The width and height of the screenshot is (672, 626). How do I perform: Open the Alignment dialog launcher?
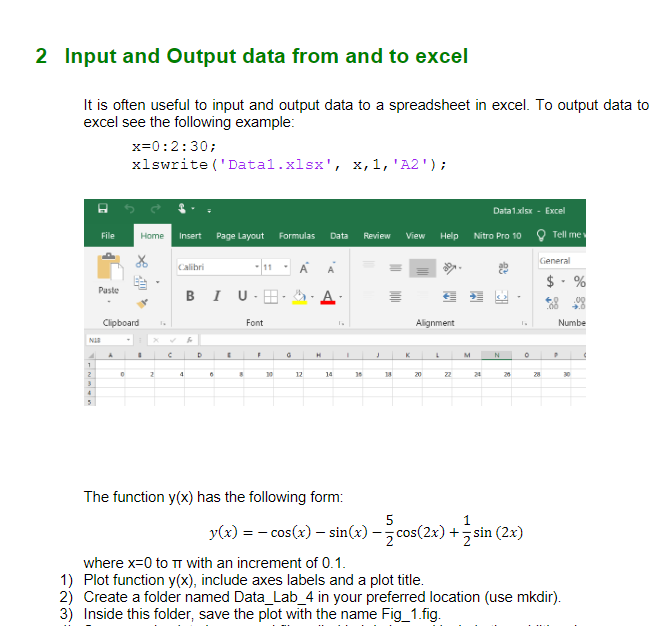[x=524, y=323]
